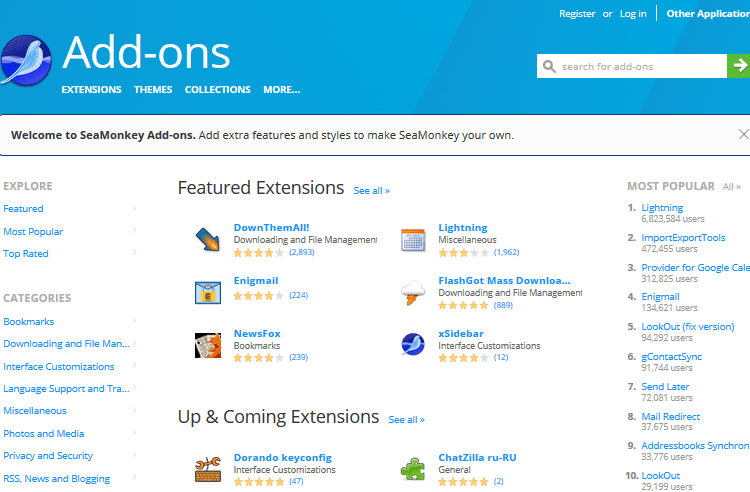
Task: Open the xSidebar title link
Action: pos(461,334)
